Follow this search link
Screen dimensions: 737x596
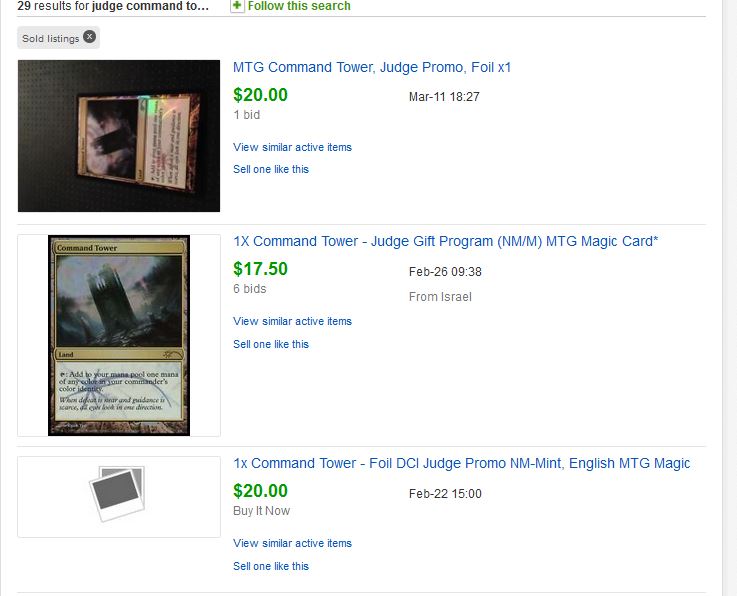(x=299, y=6)
